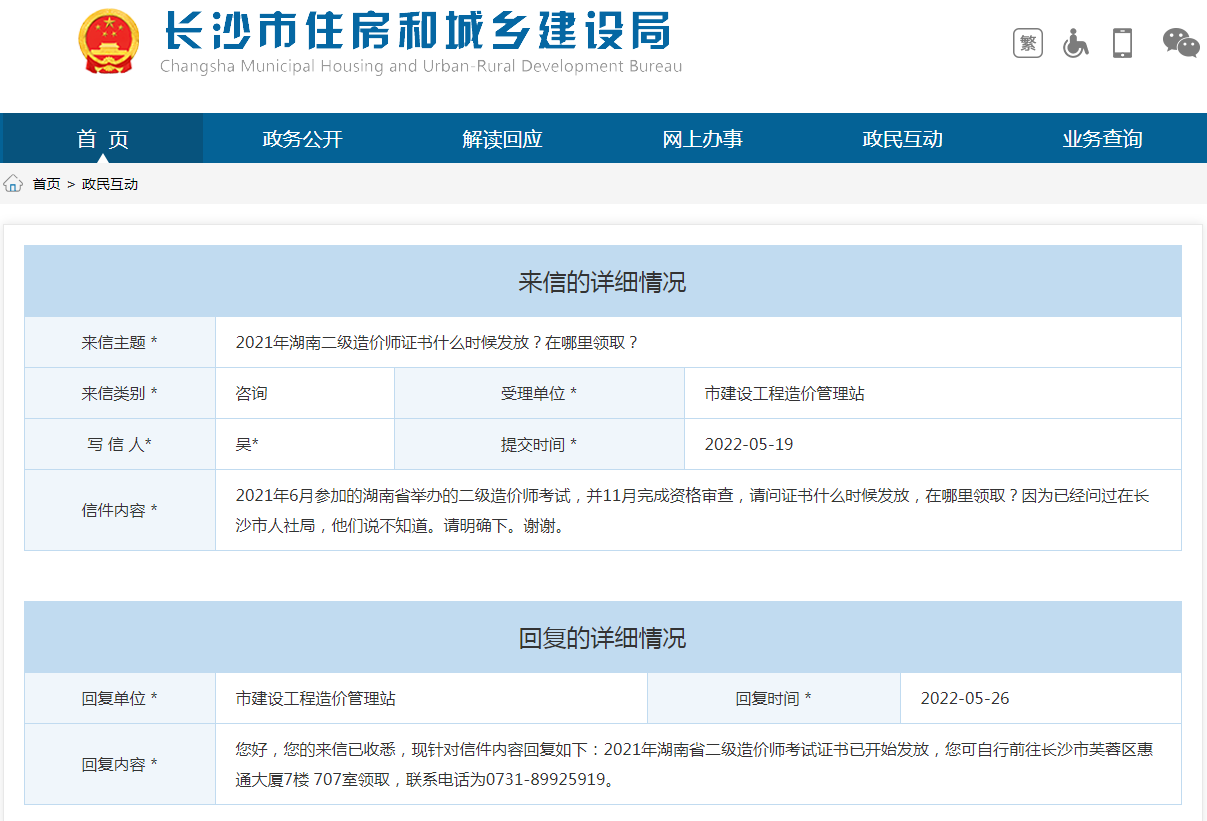The width and height of the screenshot is (1207, 821).
Task: Click the reply date 2022-05-26
Action: pos(965,698)
